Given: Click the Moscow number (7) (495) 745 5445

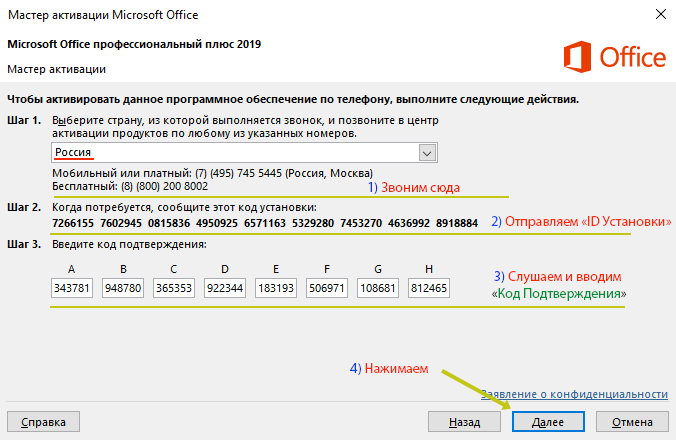Looking at the screenshot, I should coord(238,173).
